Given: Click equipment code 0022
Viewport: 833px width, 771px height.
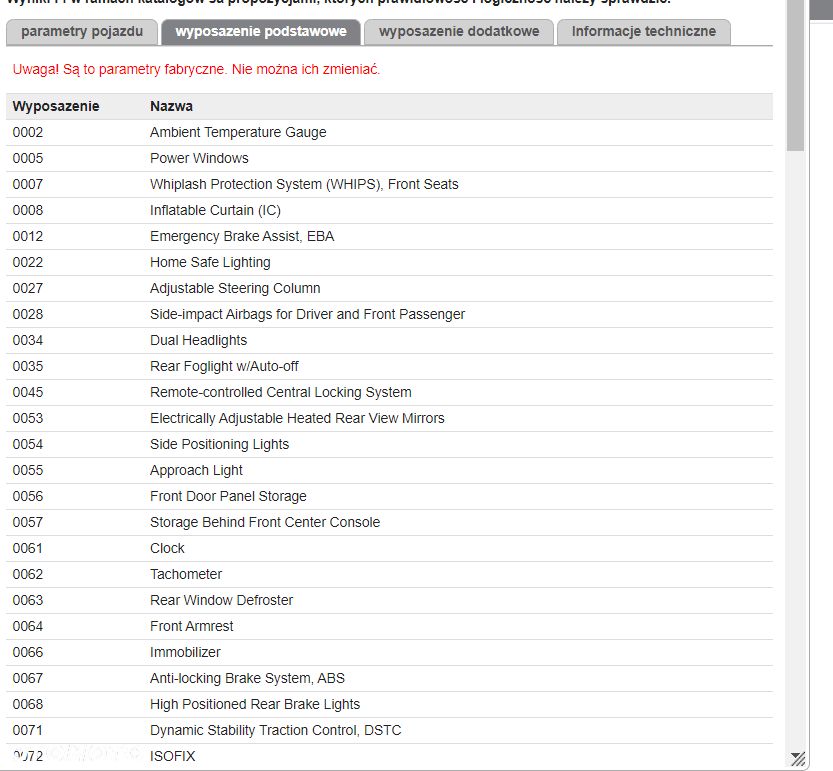Looking at the screenshot, I should [28, 262].
